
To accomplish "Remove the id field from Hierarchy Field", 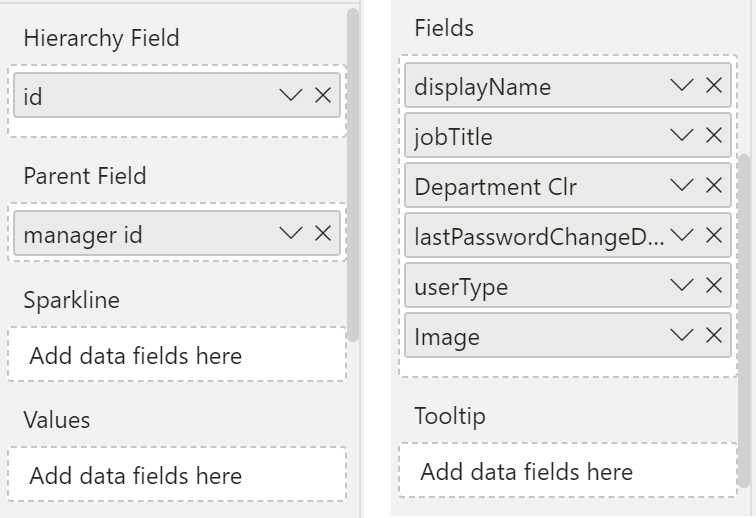I will point(323,95).
